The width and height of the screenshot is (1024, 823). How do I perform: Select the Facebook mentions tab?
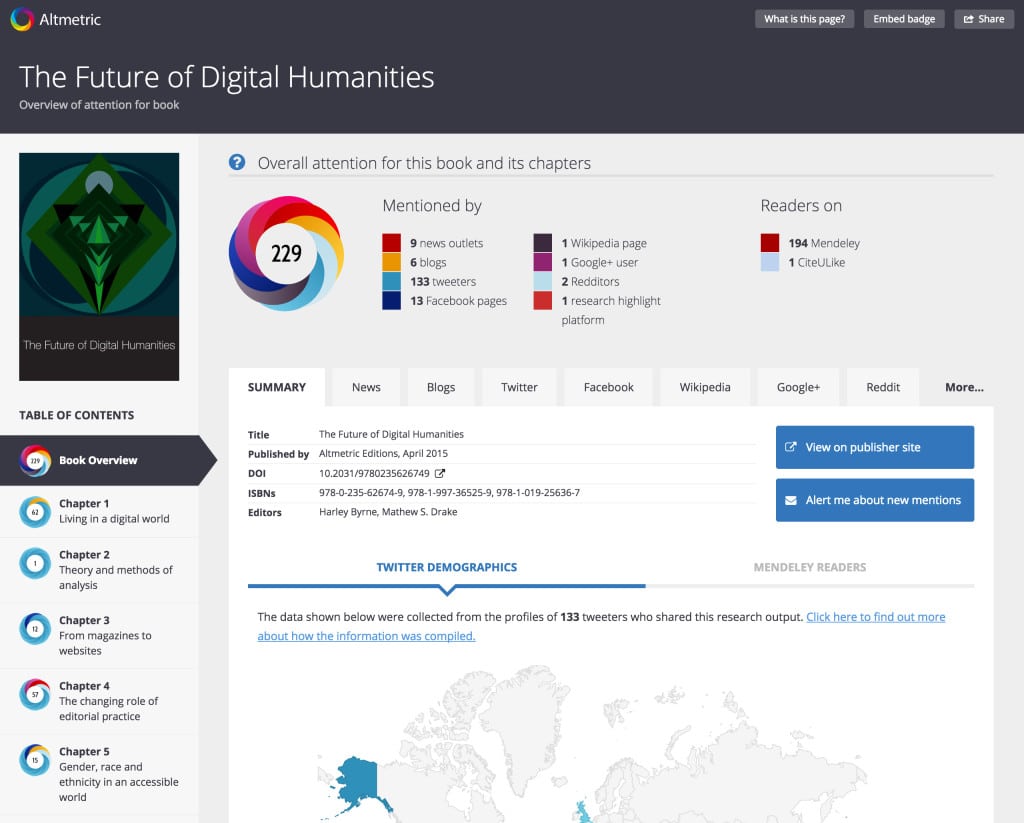(x=608, y=387)
